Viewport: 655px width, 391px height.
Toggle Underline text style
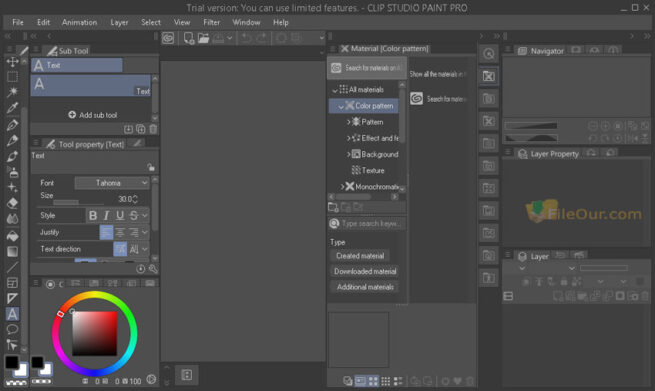[120, 216]
